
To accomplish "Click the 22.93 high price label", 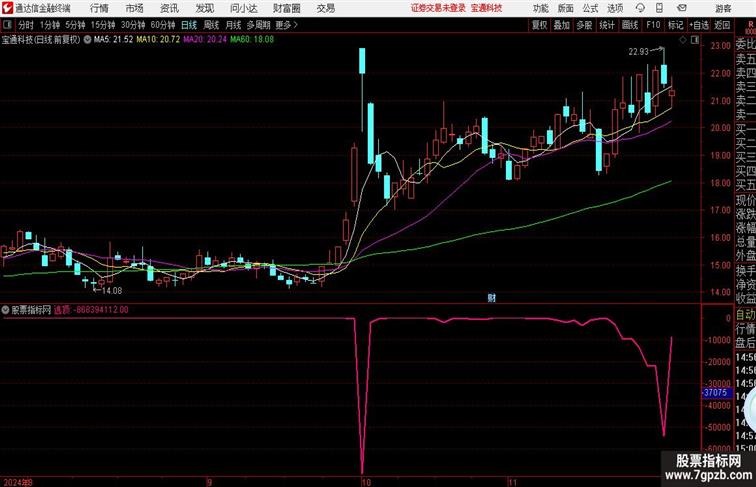I will click(638, 52).
